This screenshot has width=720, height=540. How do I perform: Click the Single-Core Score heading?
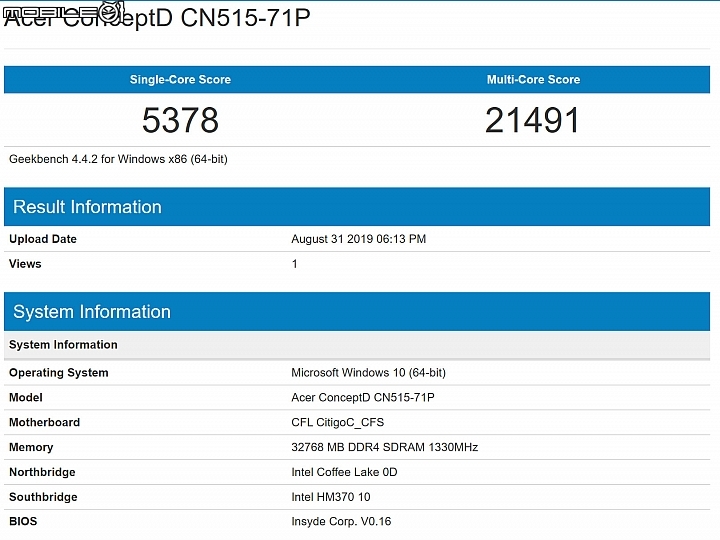click(180, 79)
